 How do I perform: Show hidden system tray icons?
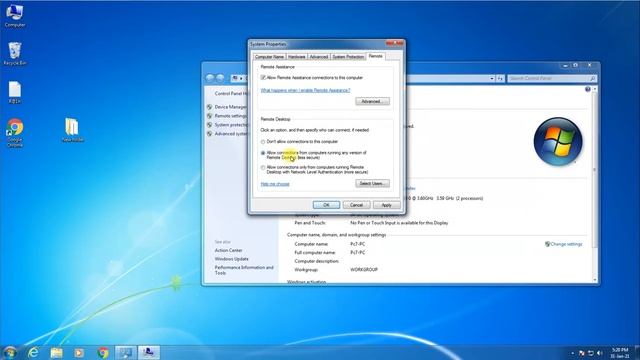[x=572, y=353]
